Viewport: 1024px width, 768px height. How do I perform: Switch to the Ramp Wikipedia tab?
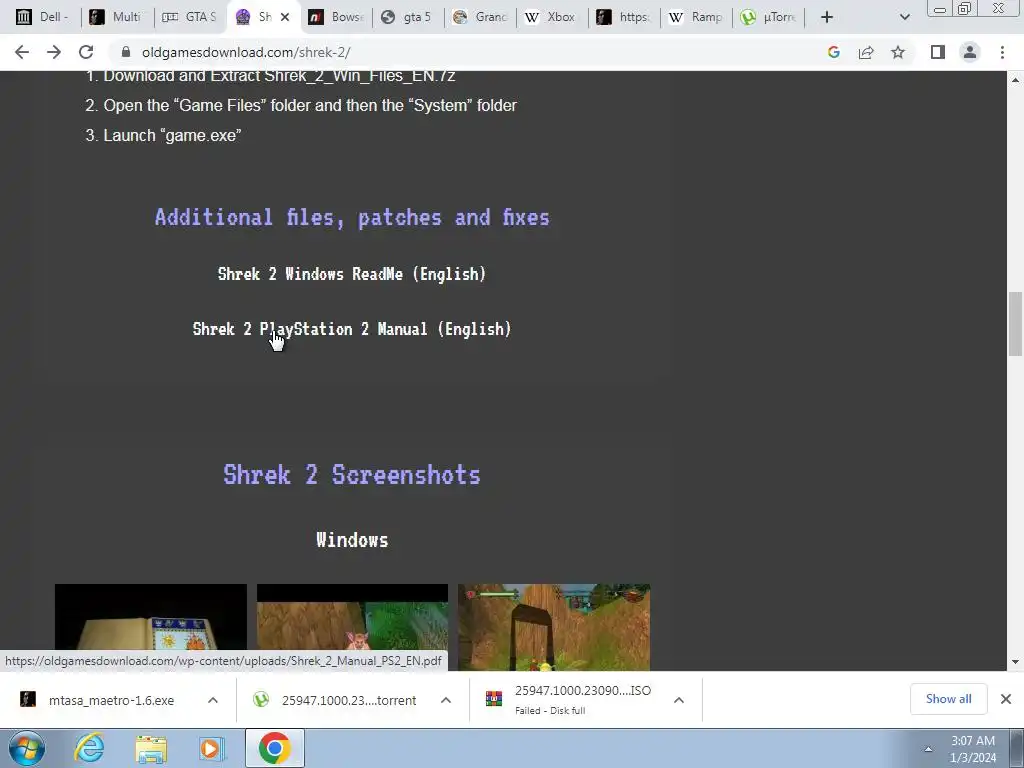click(x=696, y=17)
